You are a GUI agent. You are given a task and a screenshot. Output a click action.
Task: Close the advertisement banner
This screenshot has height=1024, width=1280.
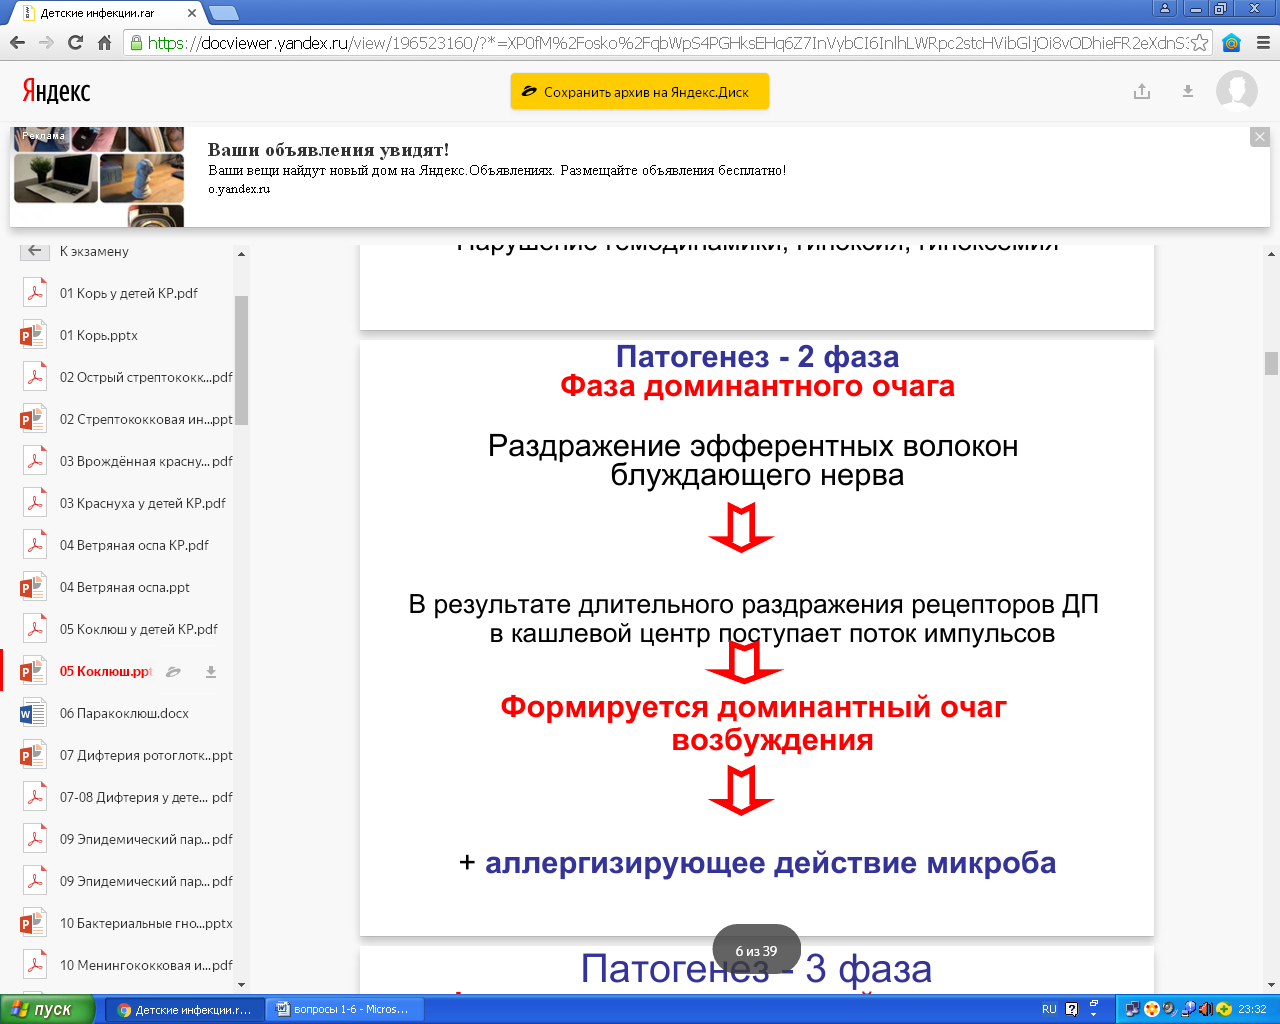[1260, 137]
